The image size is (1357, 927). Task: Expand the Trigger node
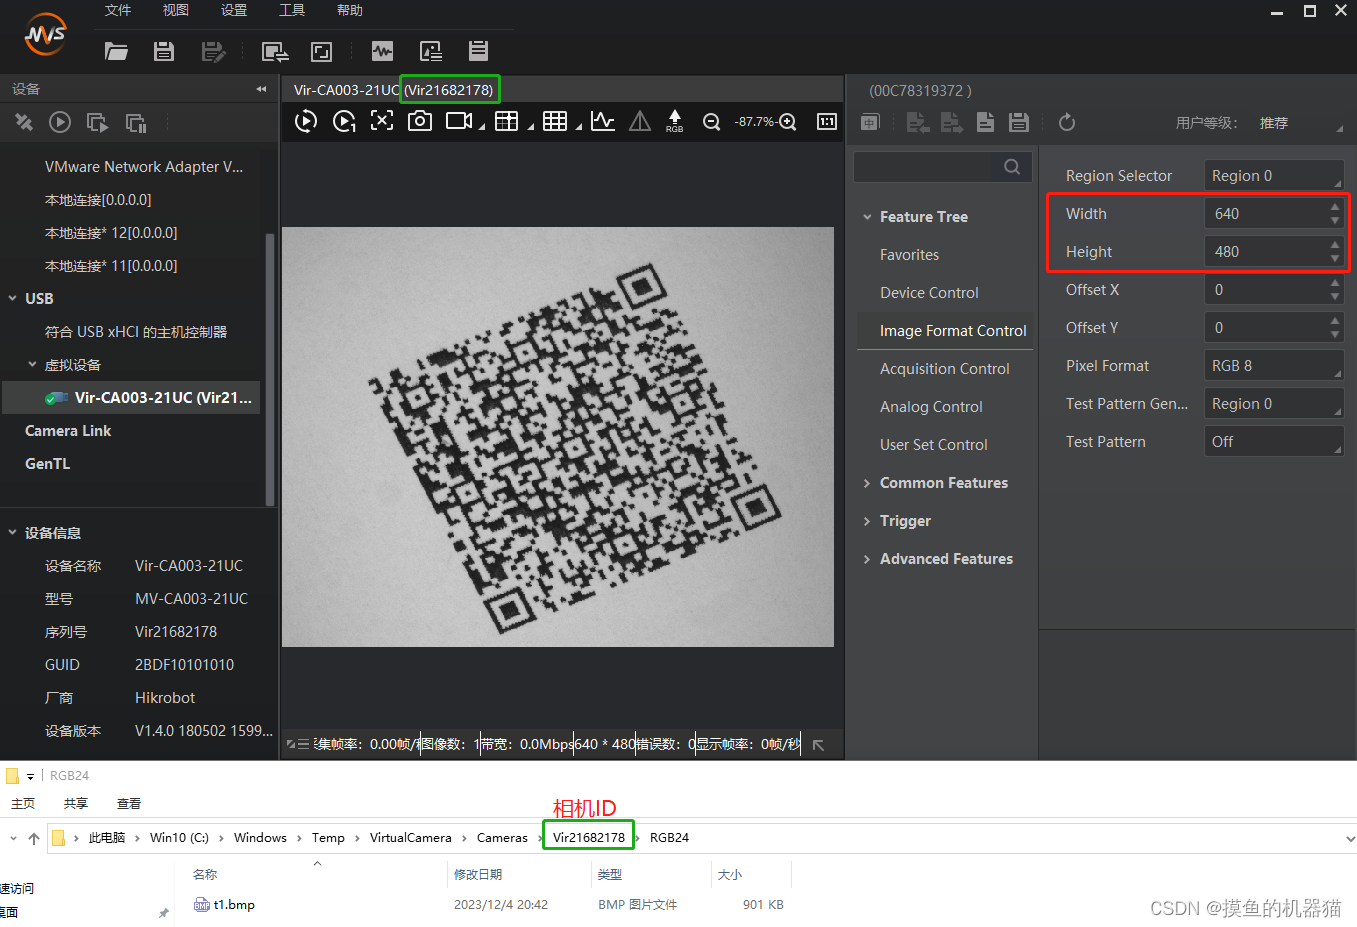867,521
